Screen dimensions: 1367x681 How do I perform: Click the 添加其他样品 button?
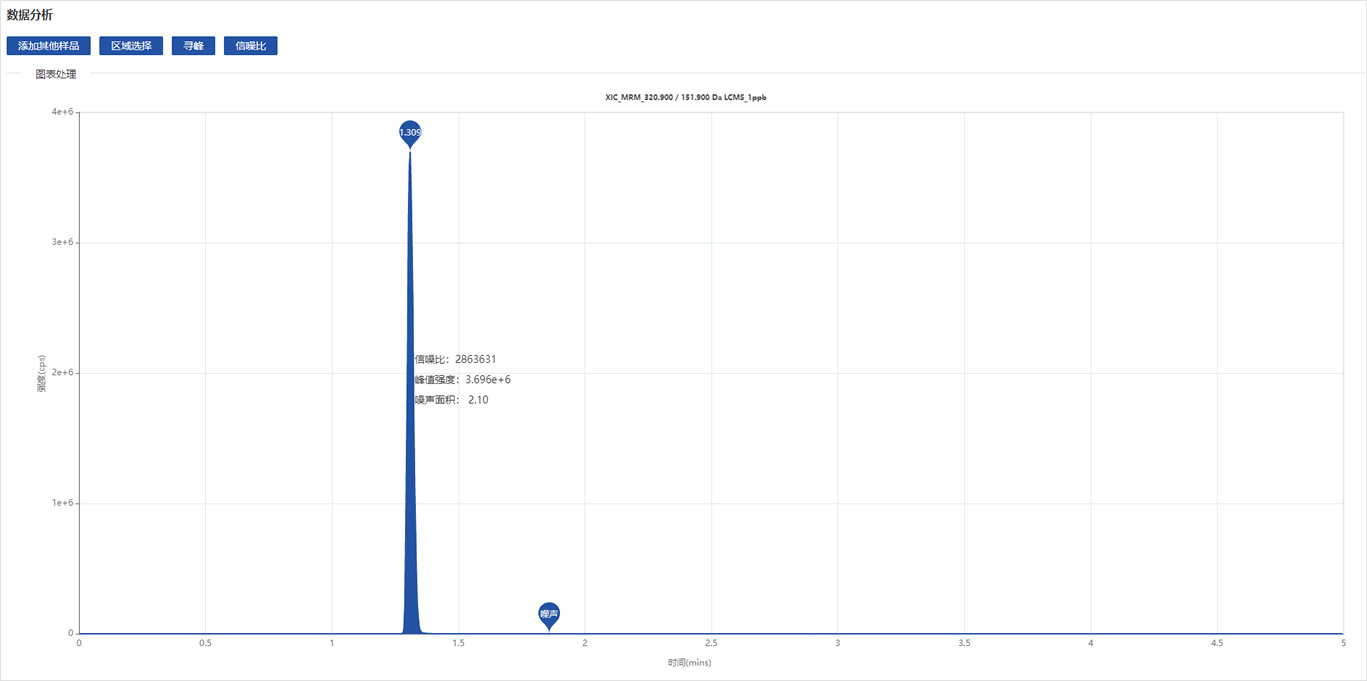coord(49,46)
